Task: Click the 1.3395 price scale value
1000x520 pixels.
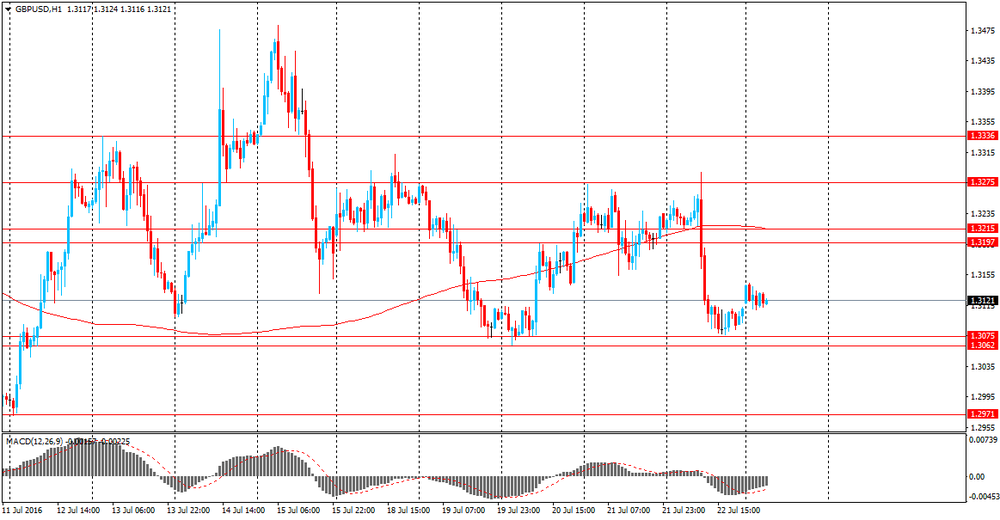Action: 982,91
